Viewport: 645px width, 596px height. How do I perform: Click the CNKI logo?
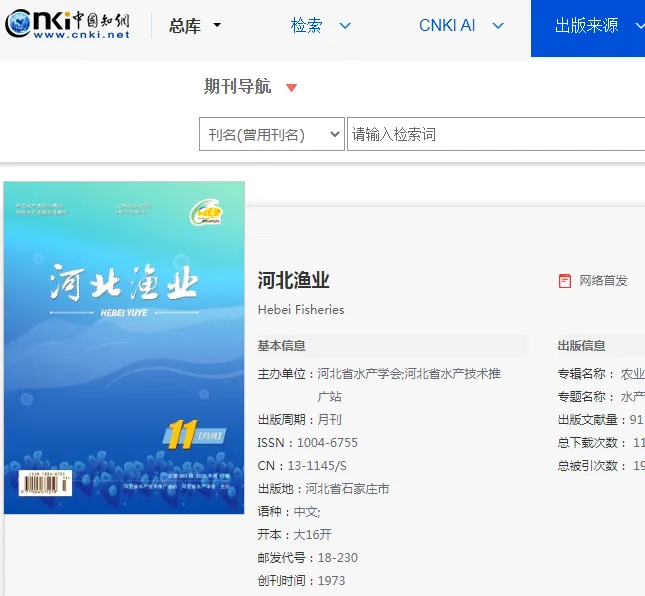(67, 25)
